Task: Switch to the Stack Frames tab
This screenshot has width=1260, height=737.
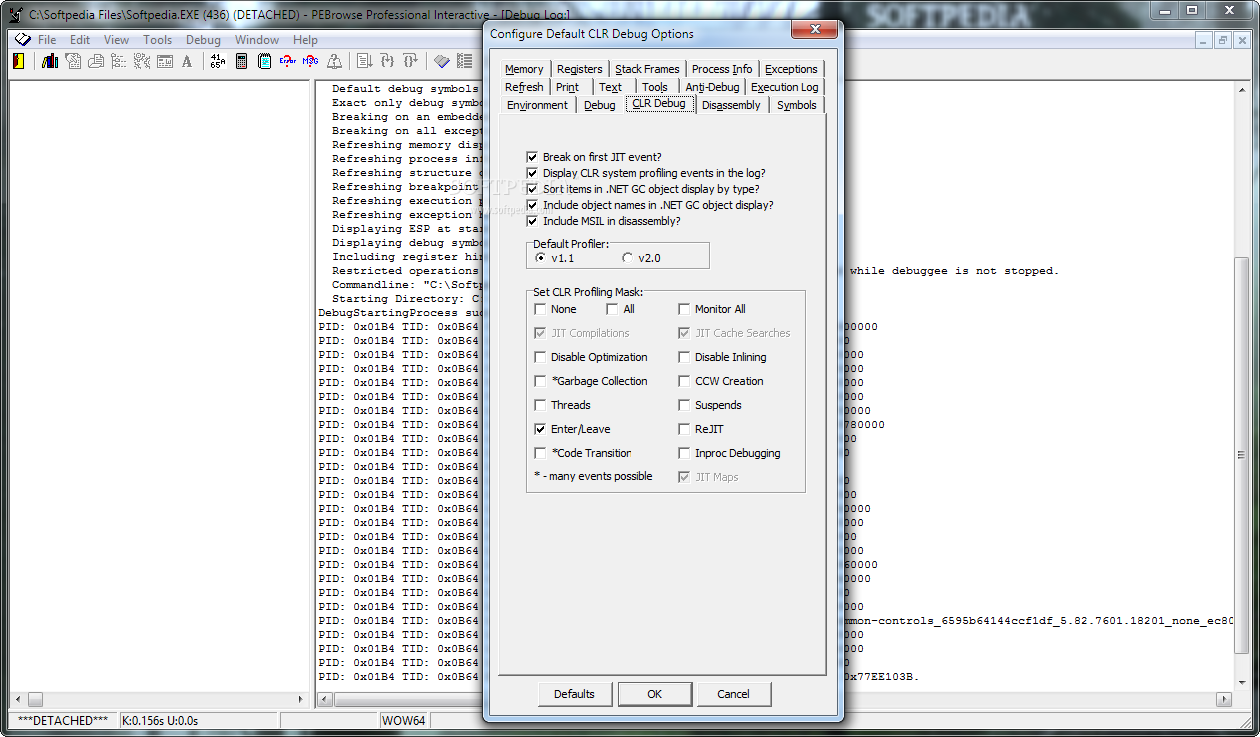Action: point(647,69)
